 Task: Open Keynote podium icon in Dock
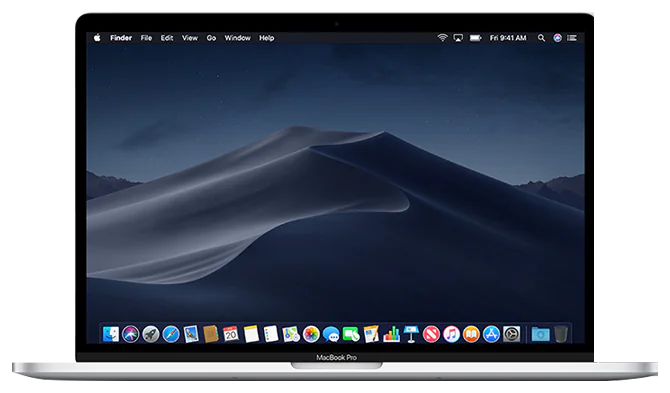point(411,334)
